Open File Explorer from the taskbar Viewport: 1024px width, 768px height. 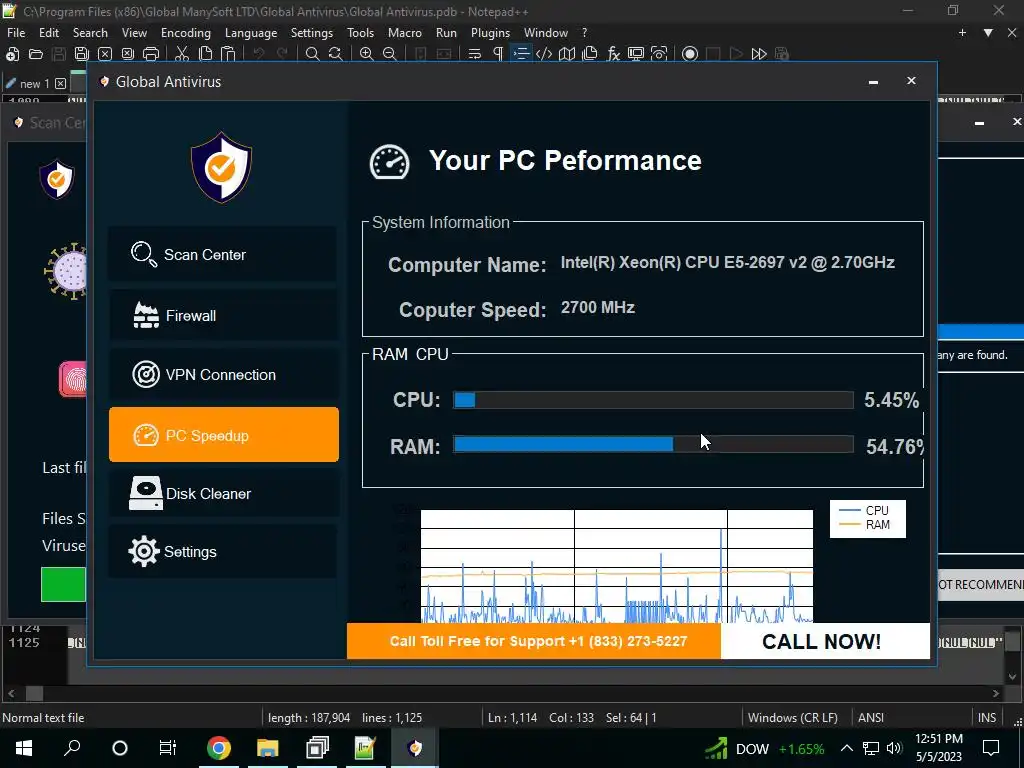268,748
